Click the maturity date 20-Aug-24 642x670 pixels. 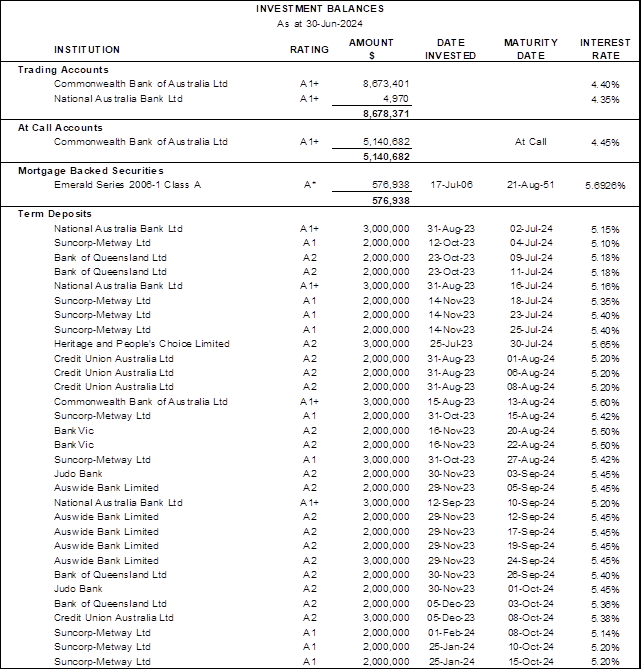point(531,431)
